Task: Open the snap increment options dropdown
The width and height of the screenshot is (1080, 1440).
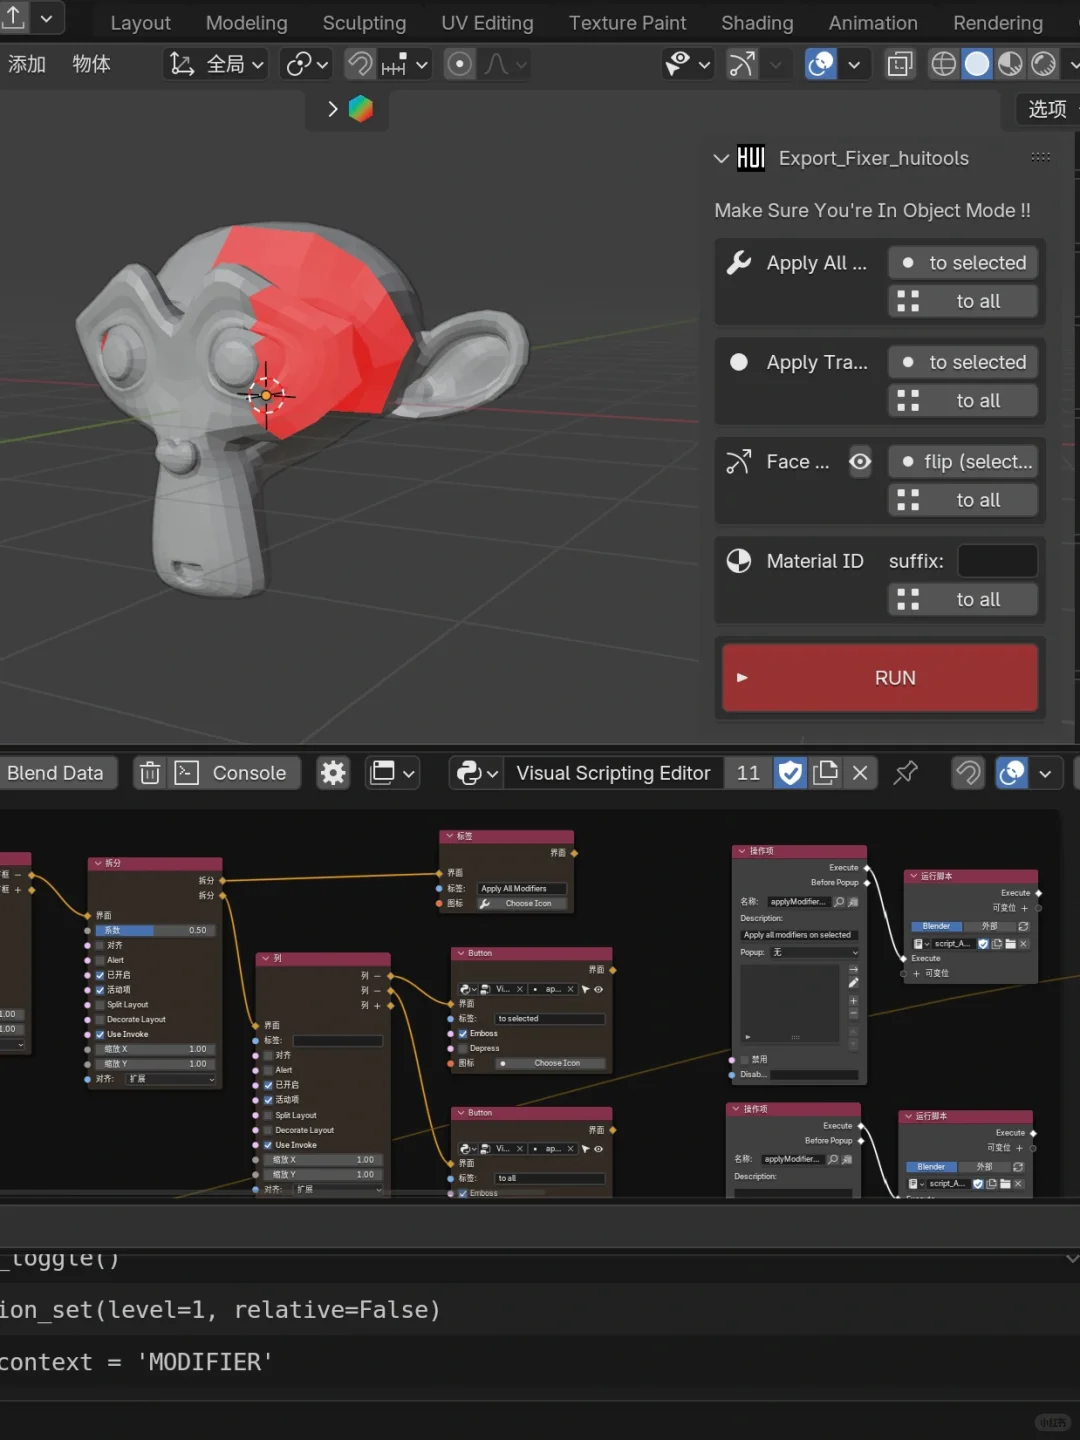Action: tap(405, 65)
